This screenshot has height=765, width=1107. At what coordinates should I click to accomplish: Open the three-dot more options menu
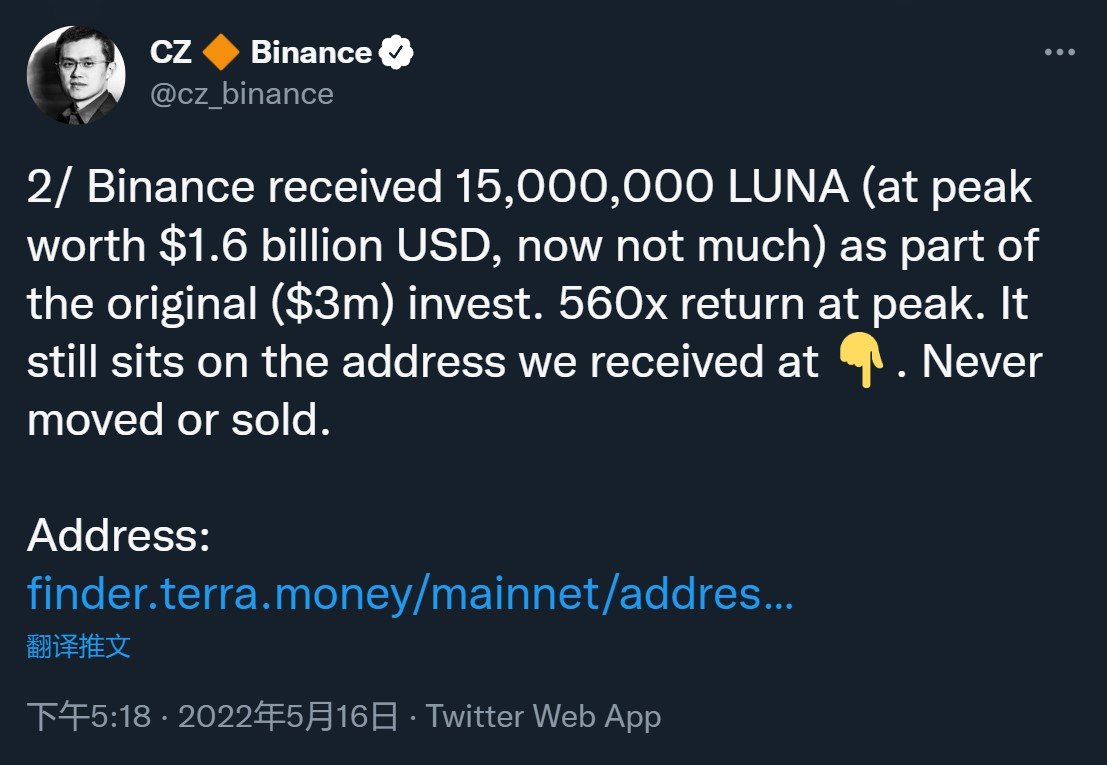tap(1059, 52)
